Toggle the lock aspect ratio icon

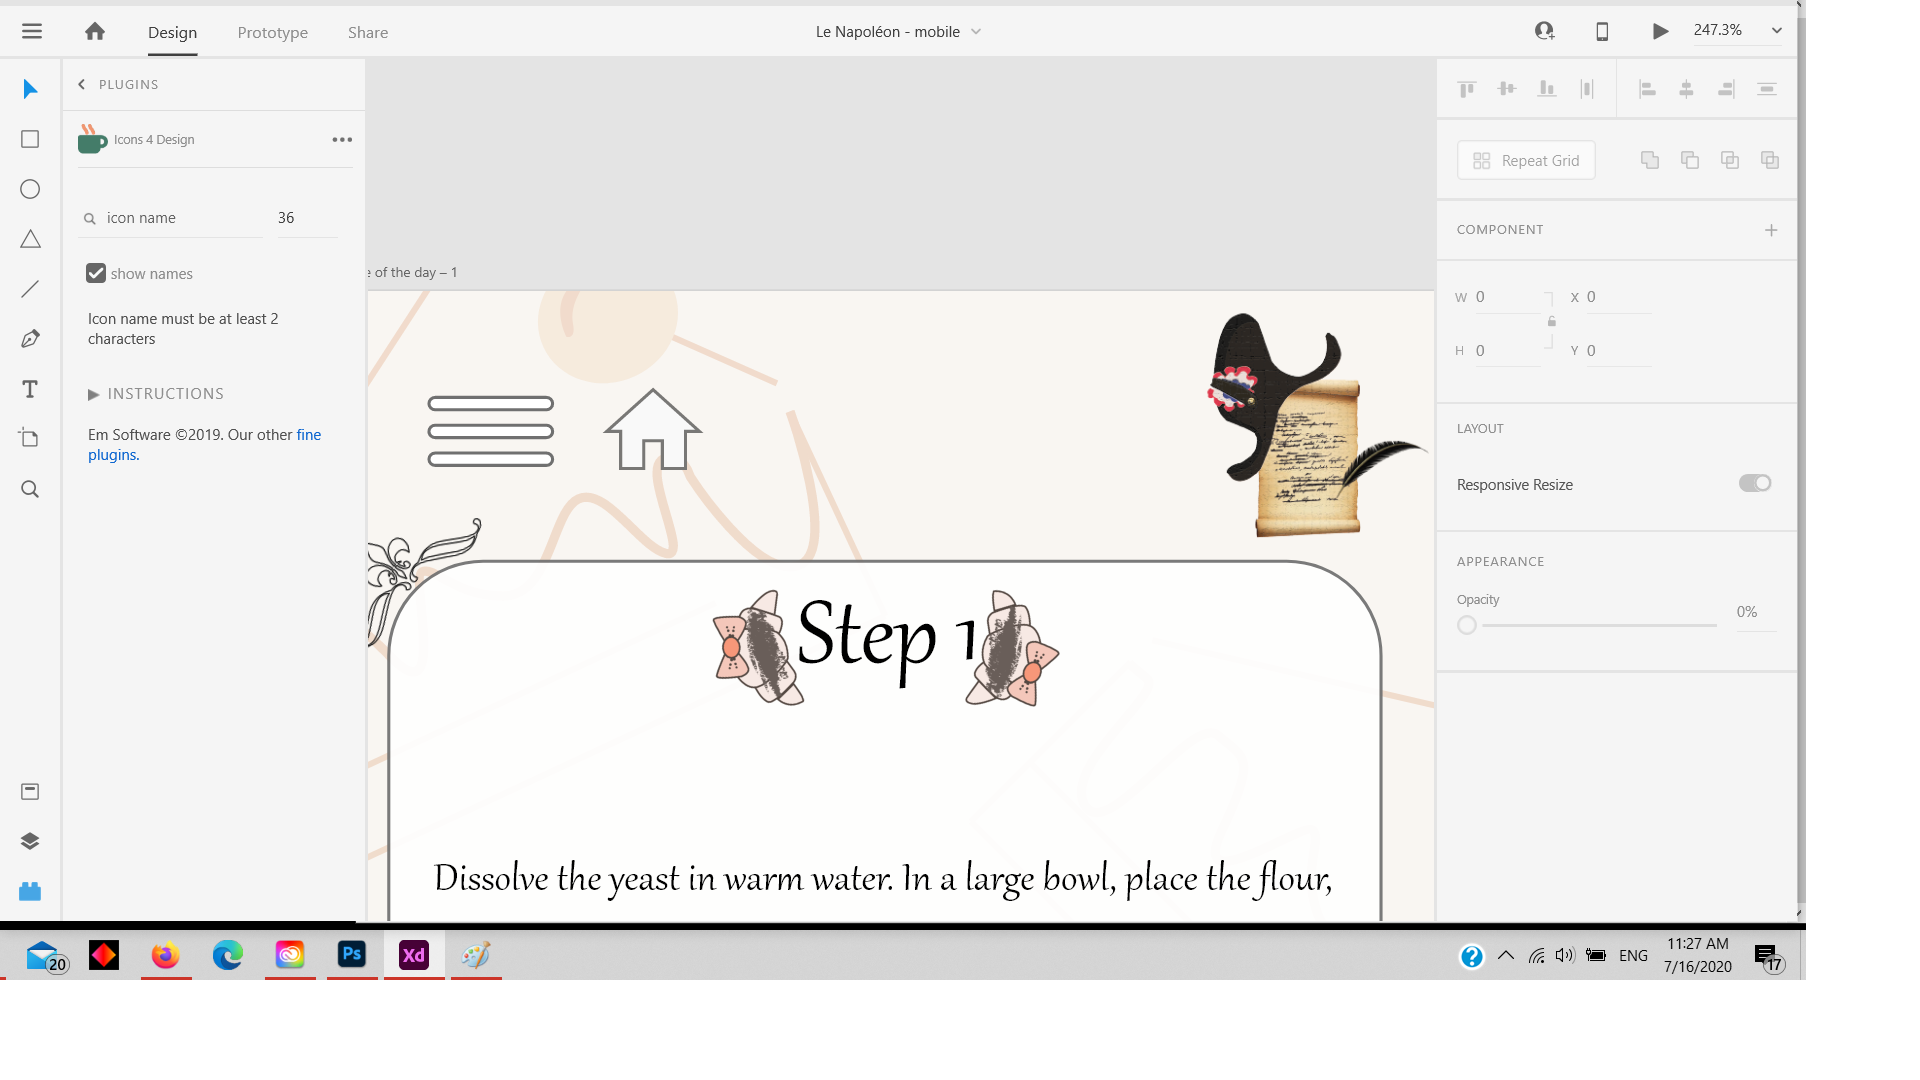point(1551,322)
